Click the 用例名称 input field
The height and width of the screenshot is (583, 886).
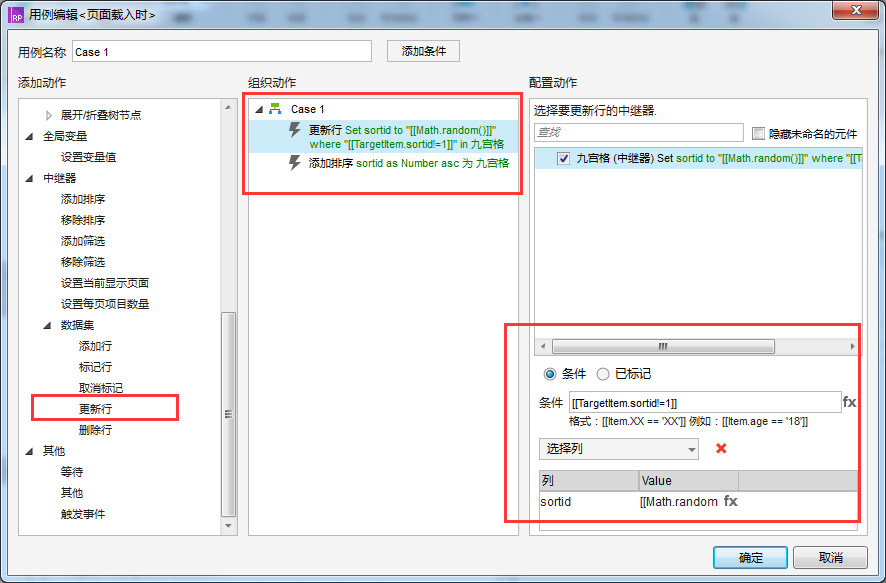222,51
